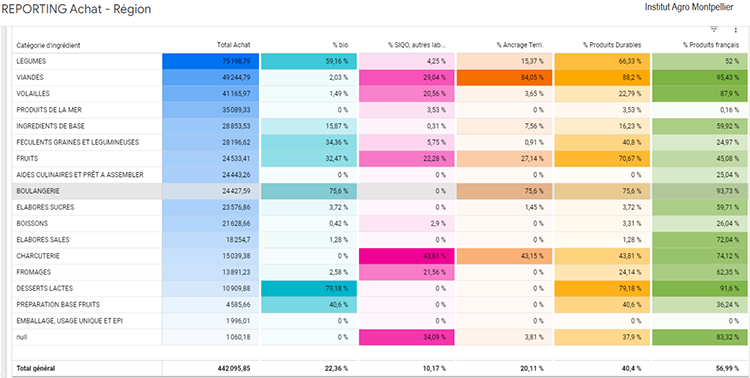Select the LEGUMES row label
This screenshot has height=378, width=750.
click(31, 62)
